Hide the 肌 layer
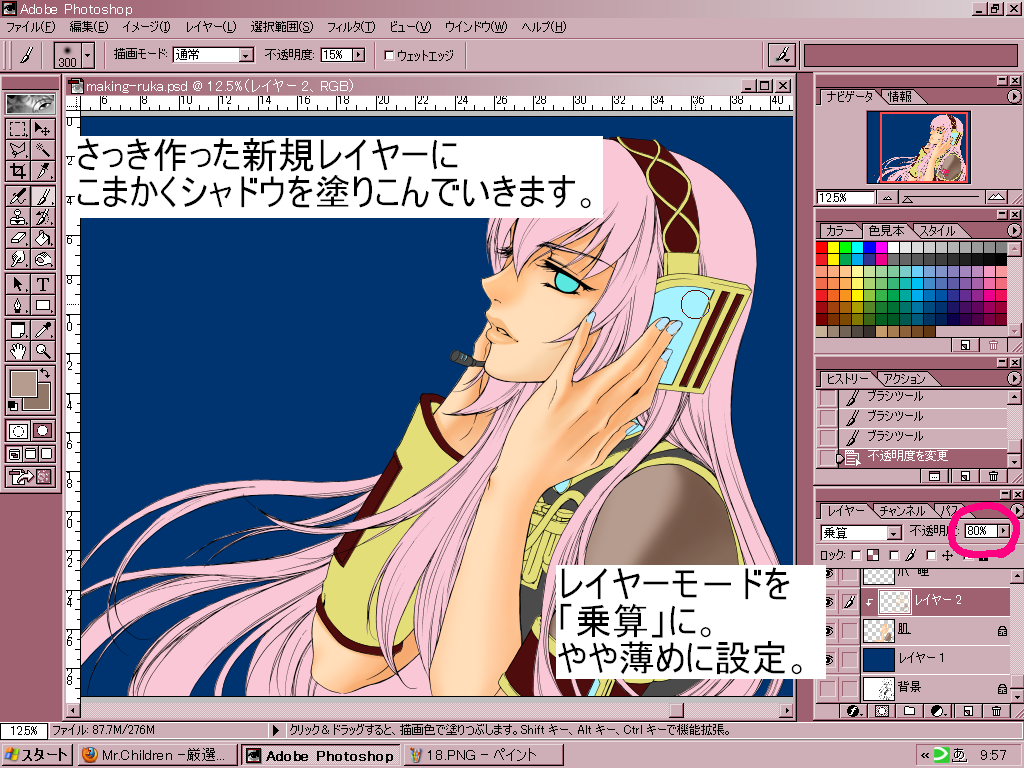 829,631
